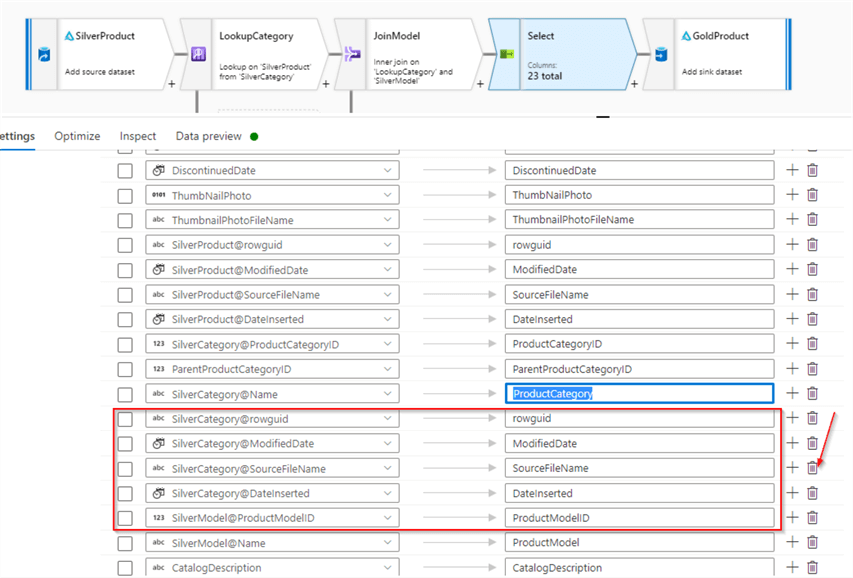Screen dimensions: 853x578
Task: Check the ThumbNailPhoto mapping row checkbox
Action: pos(124,194)
